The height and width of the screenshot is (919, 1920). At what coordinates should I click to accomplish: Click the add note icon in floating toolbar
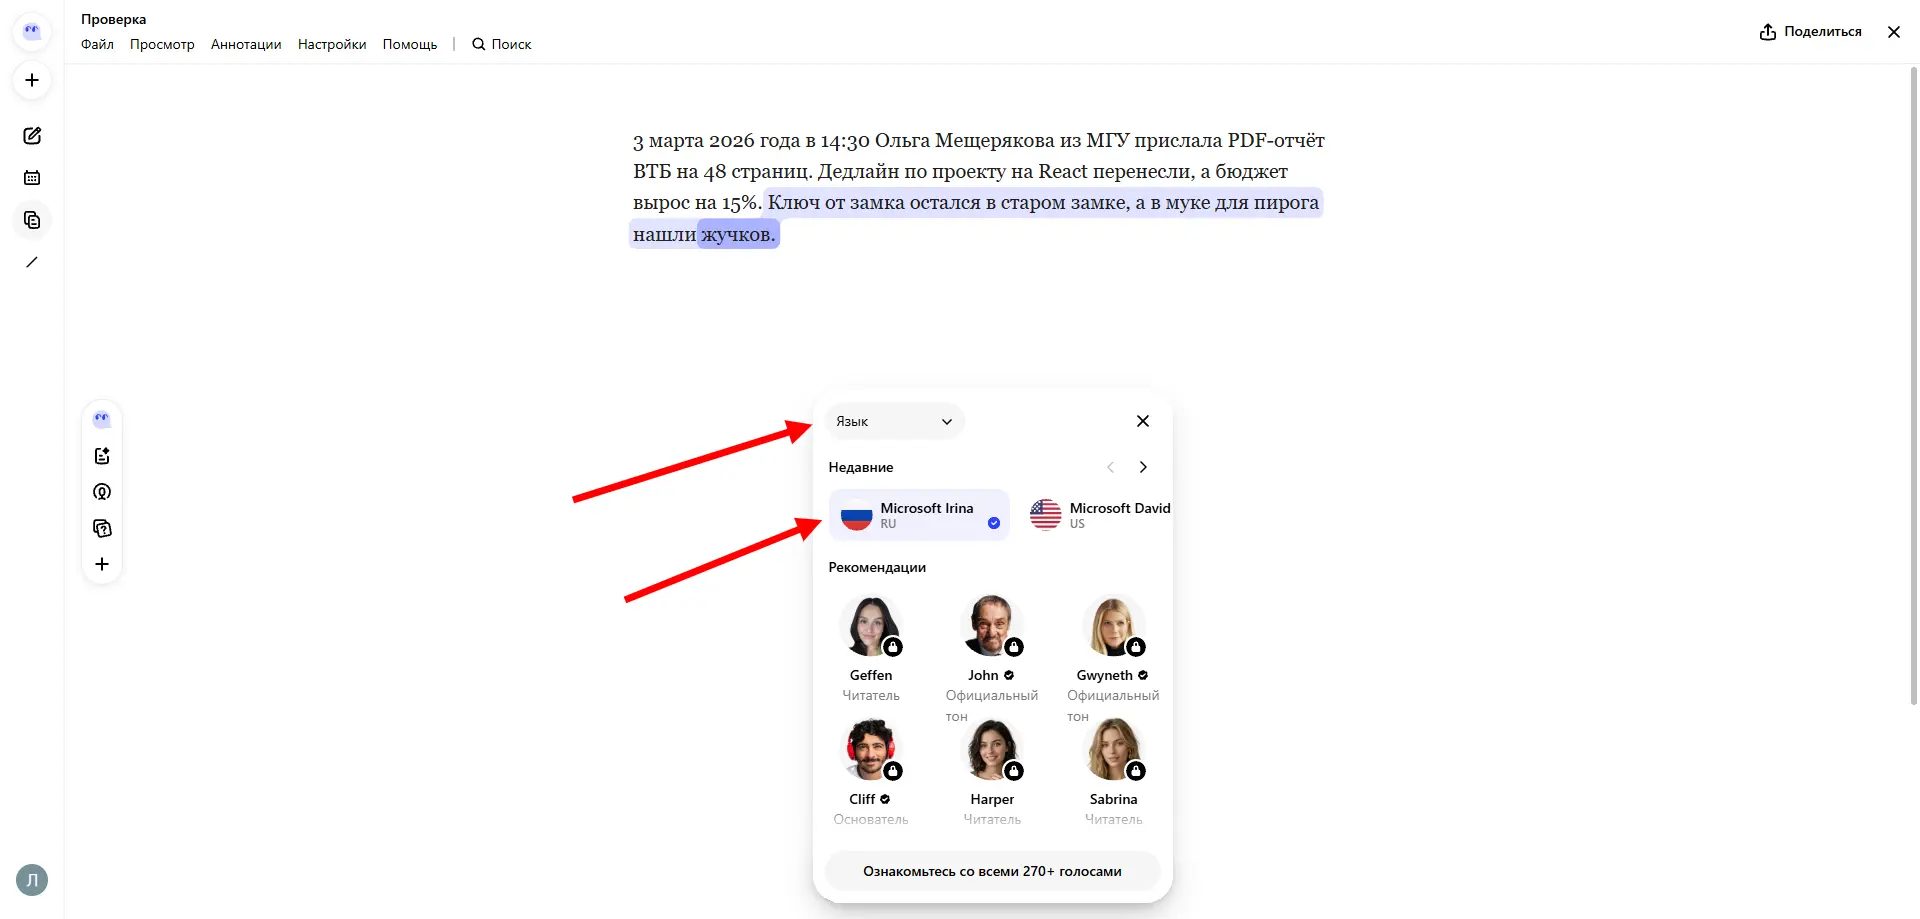tap(102, 456)
